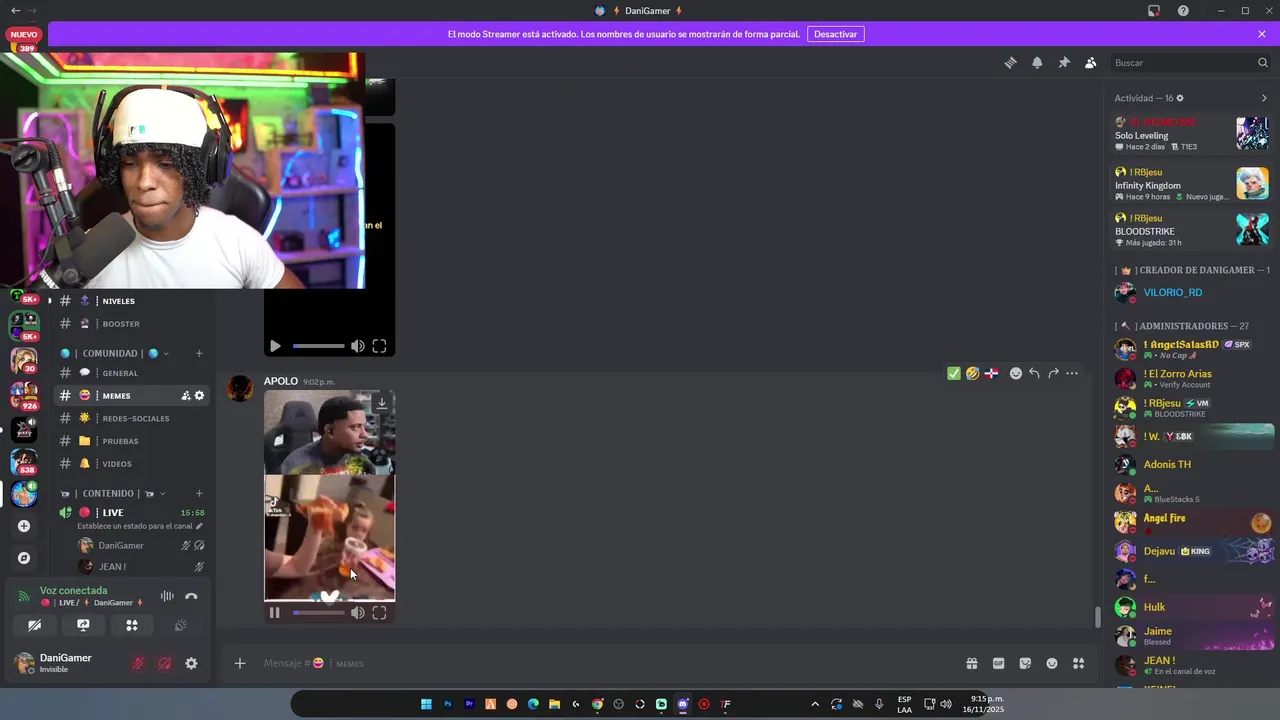This screenshot has height=720, width=1280.
Task: Start an activity from voice panel
Action: pos(131,625)
